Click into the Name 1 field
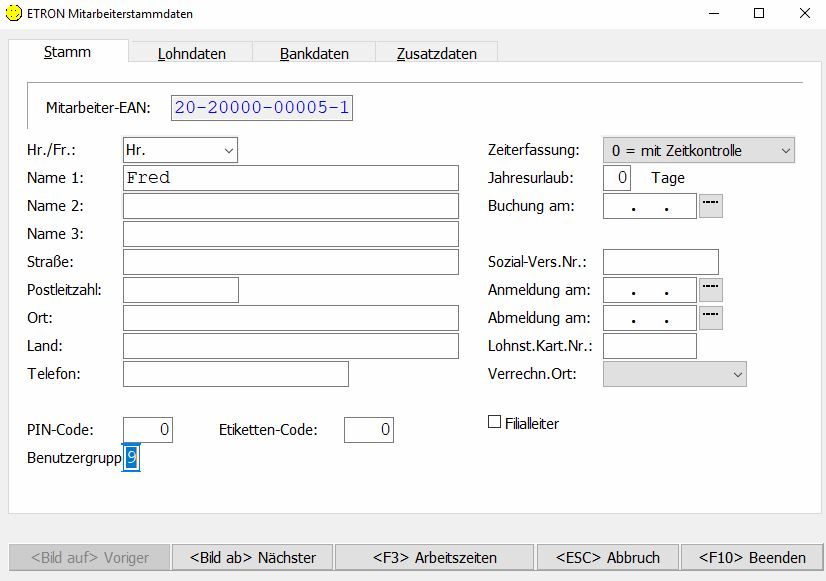Viewport: 826px width, 581px height. [x=290, y=178]
